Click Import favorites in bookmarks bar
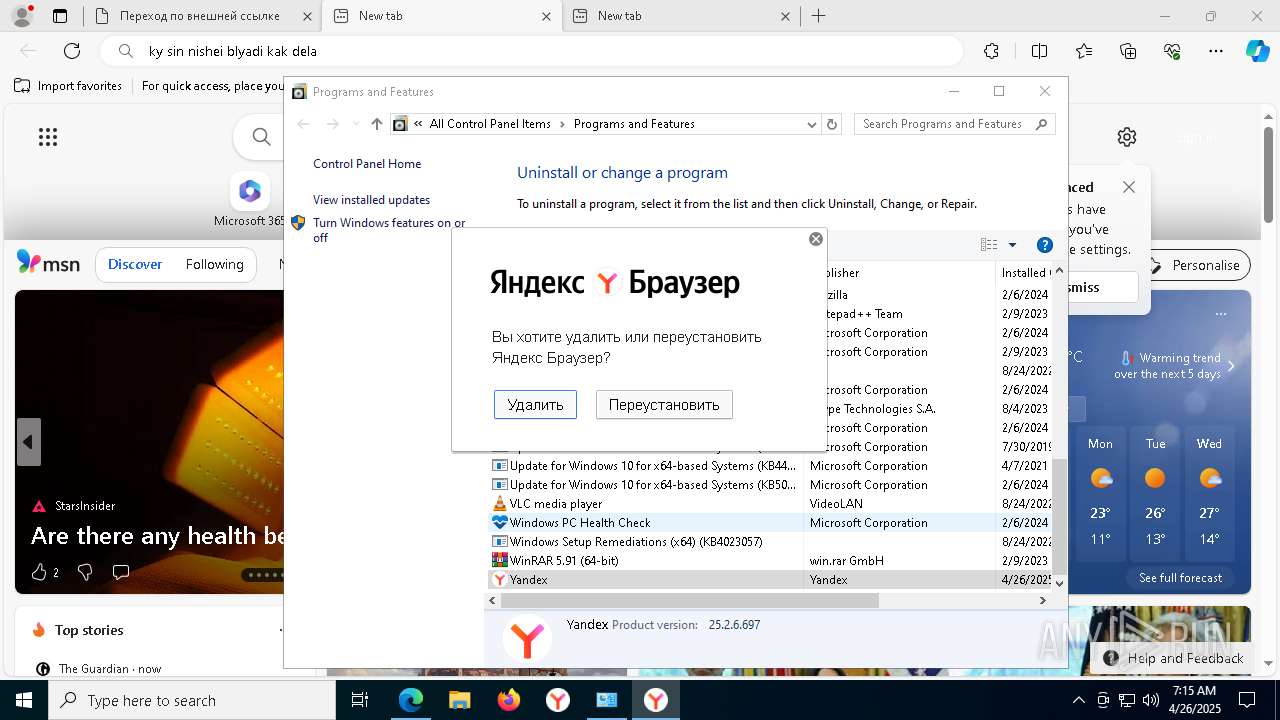Screen dimensions: 1280x720 click(68, 86)
